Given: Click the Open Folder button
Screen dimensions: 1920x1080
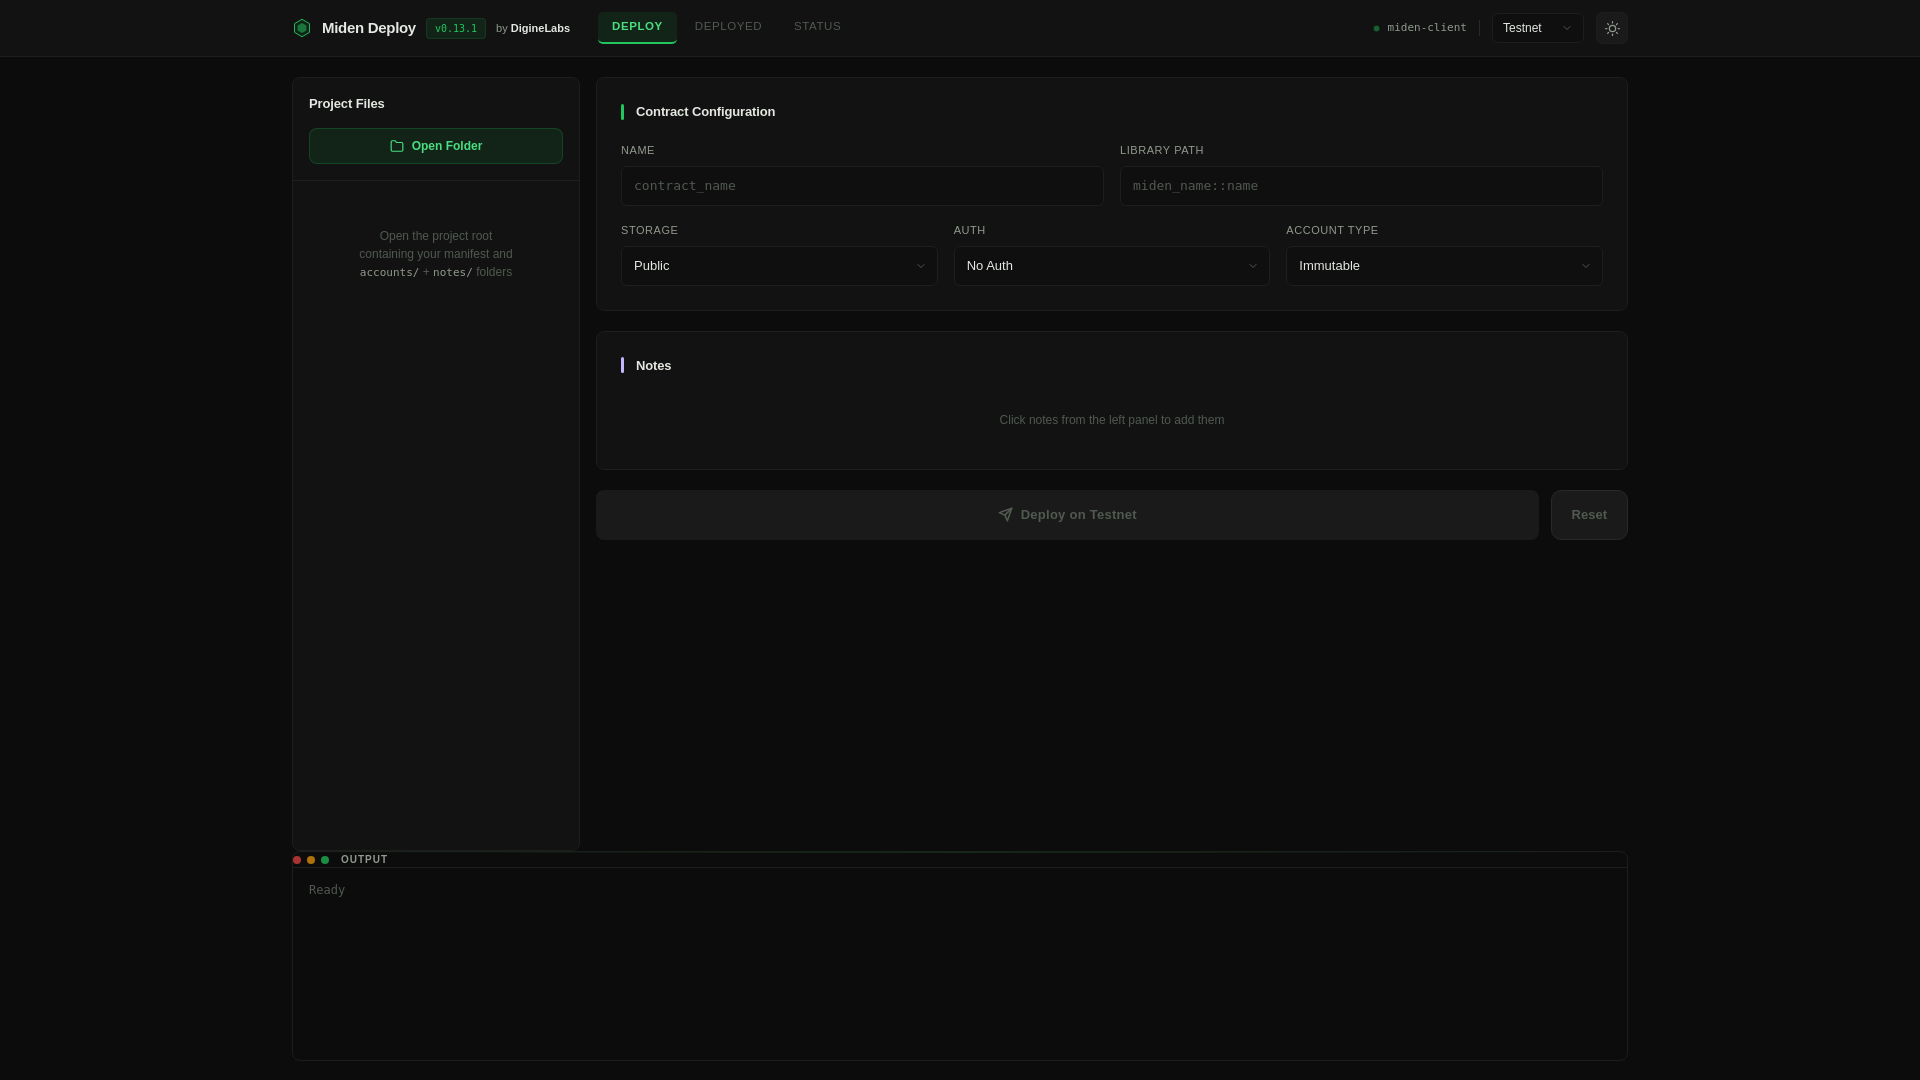Looking at the screenshot, I should pos(436,146).
